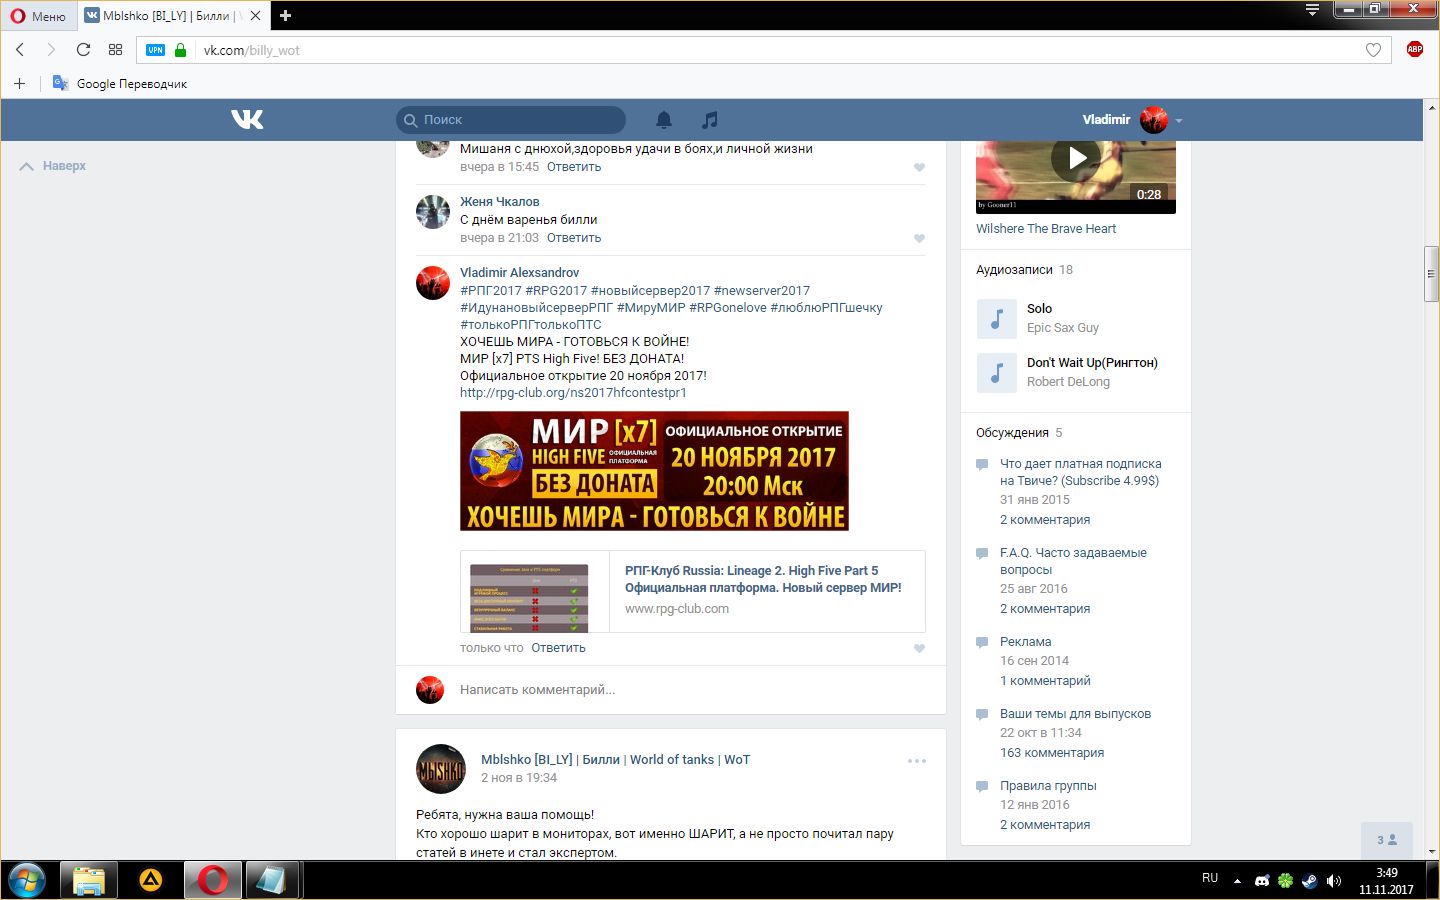Open rpg-club.org contest link
The height and width of the screenshot is (900, 1440).
[573, 393]
